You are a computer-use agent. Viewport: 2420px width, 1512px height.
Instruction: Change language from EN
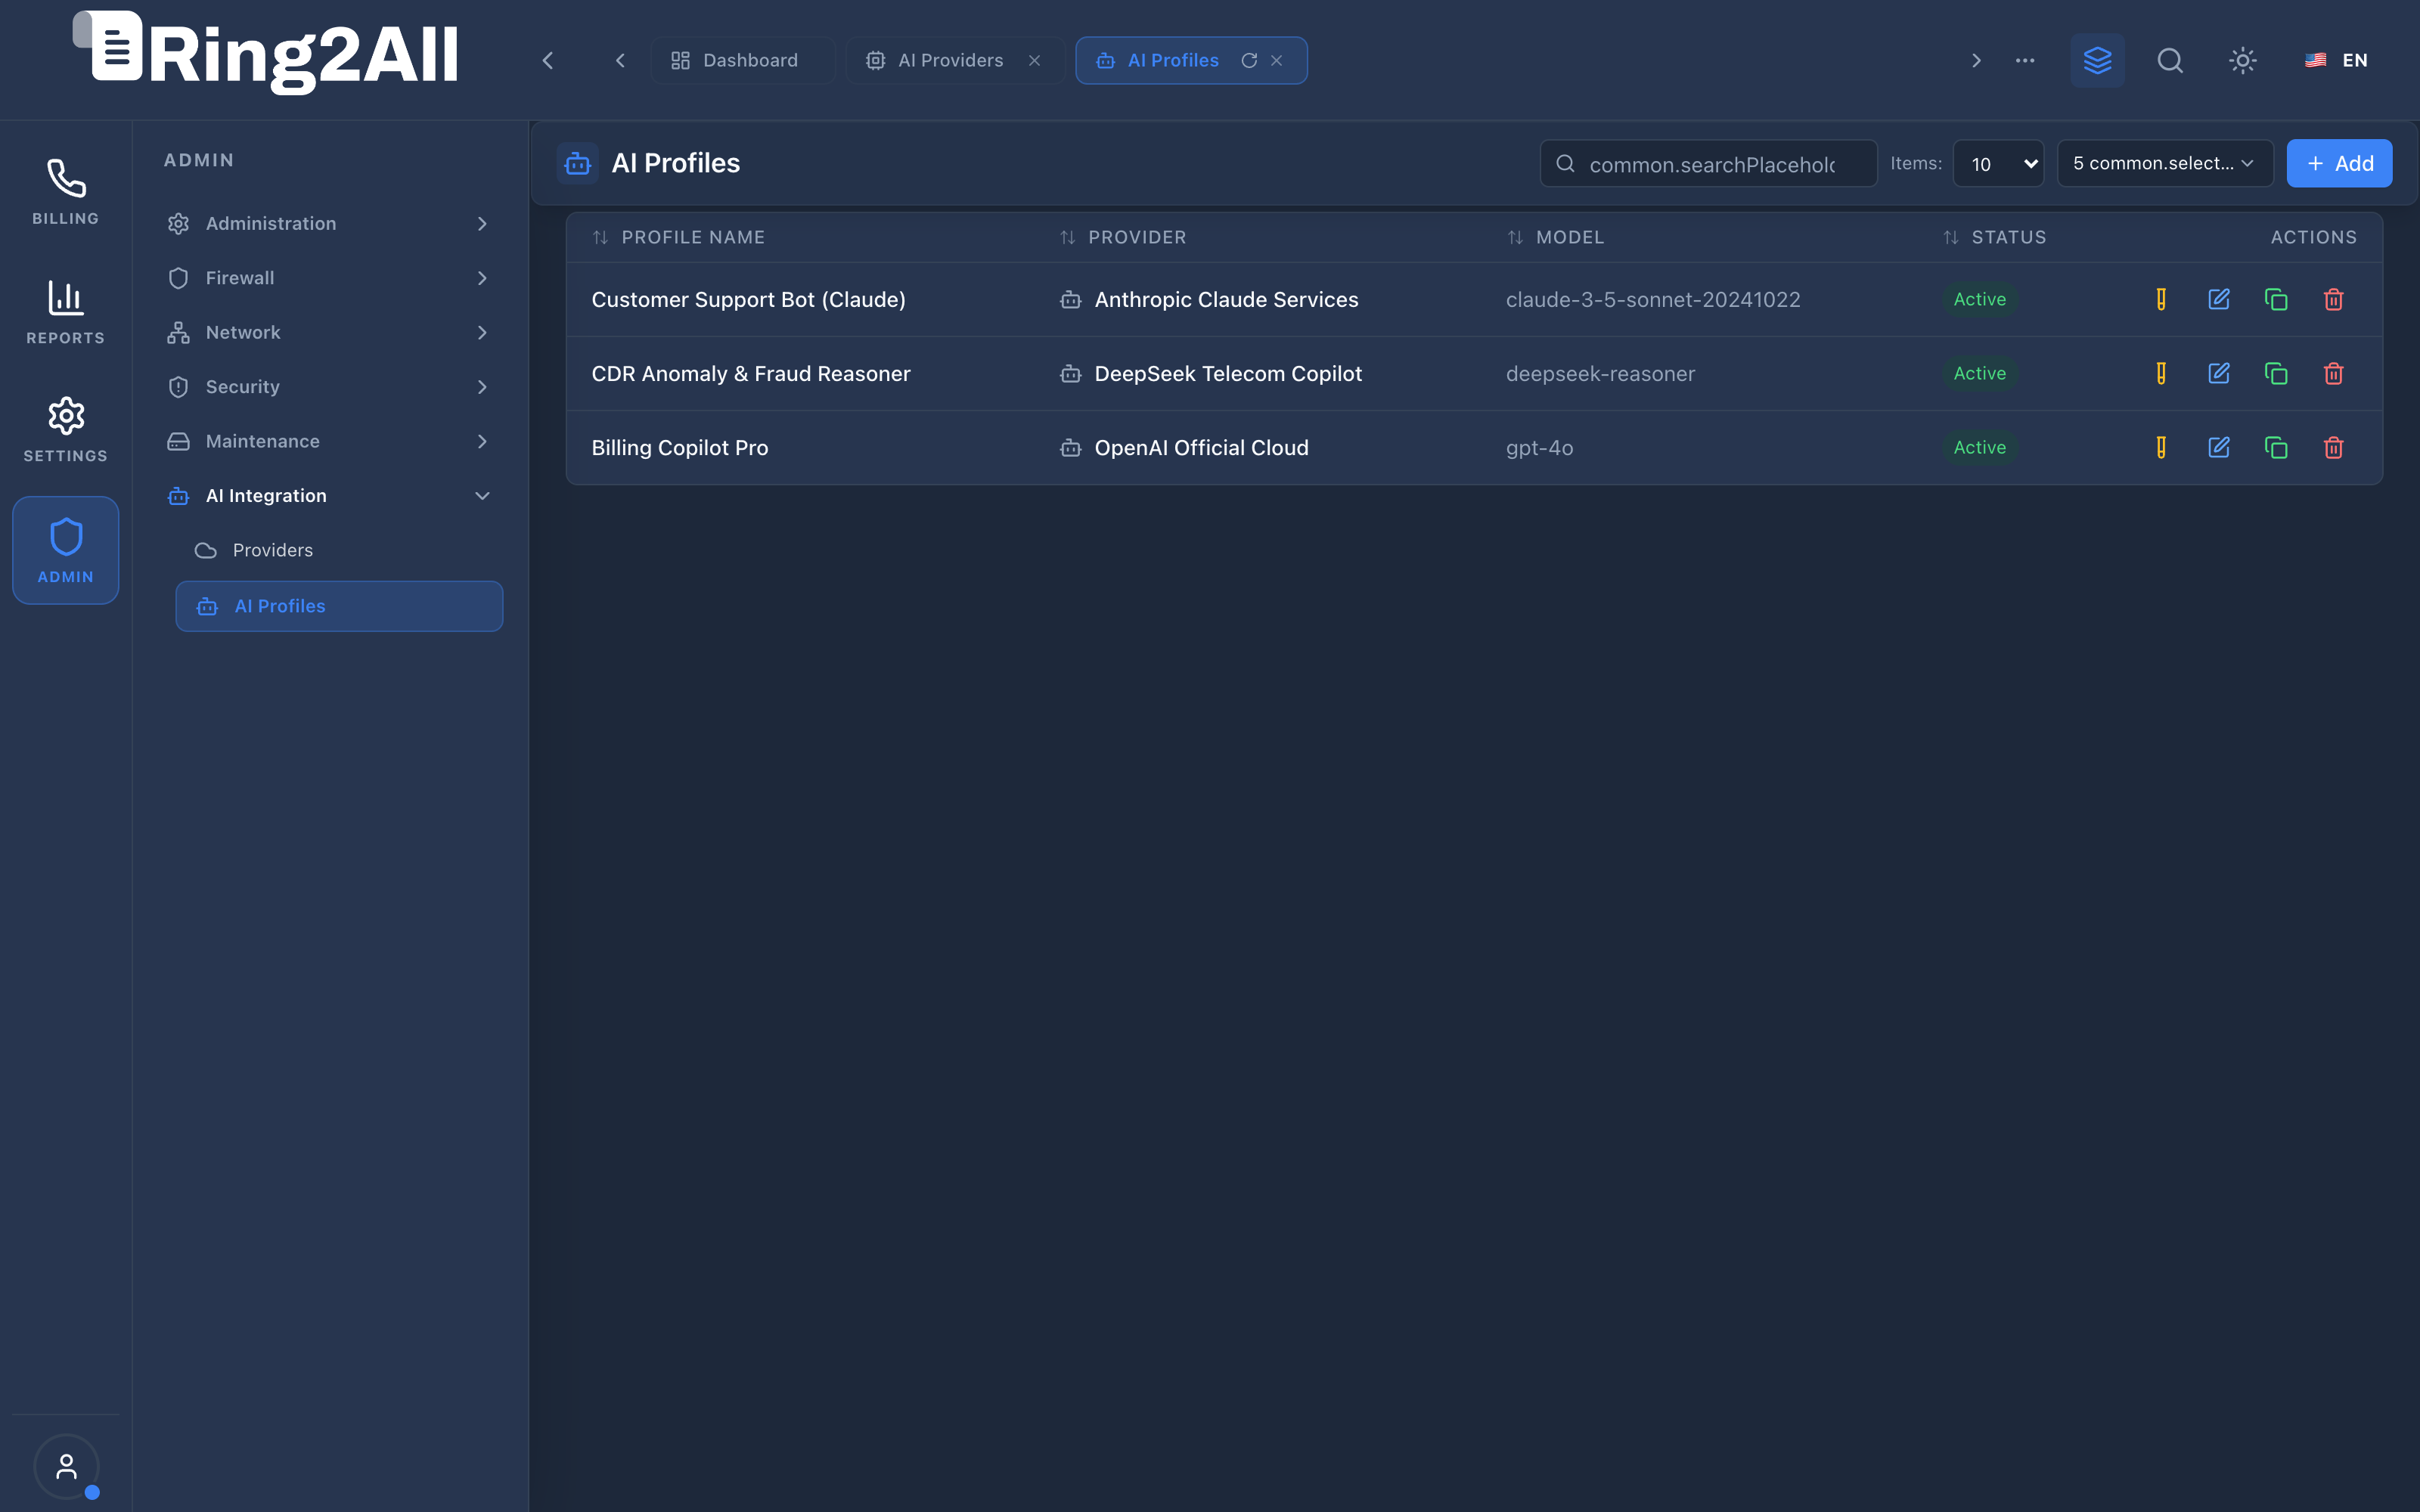tap(2337, 60)
